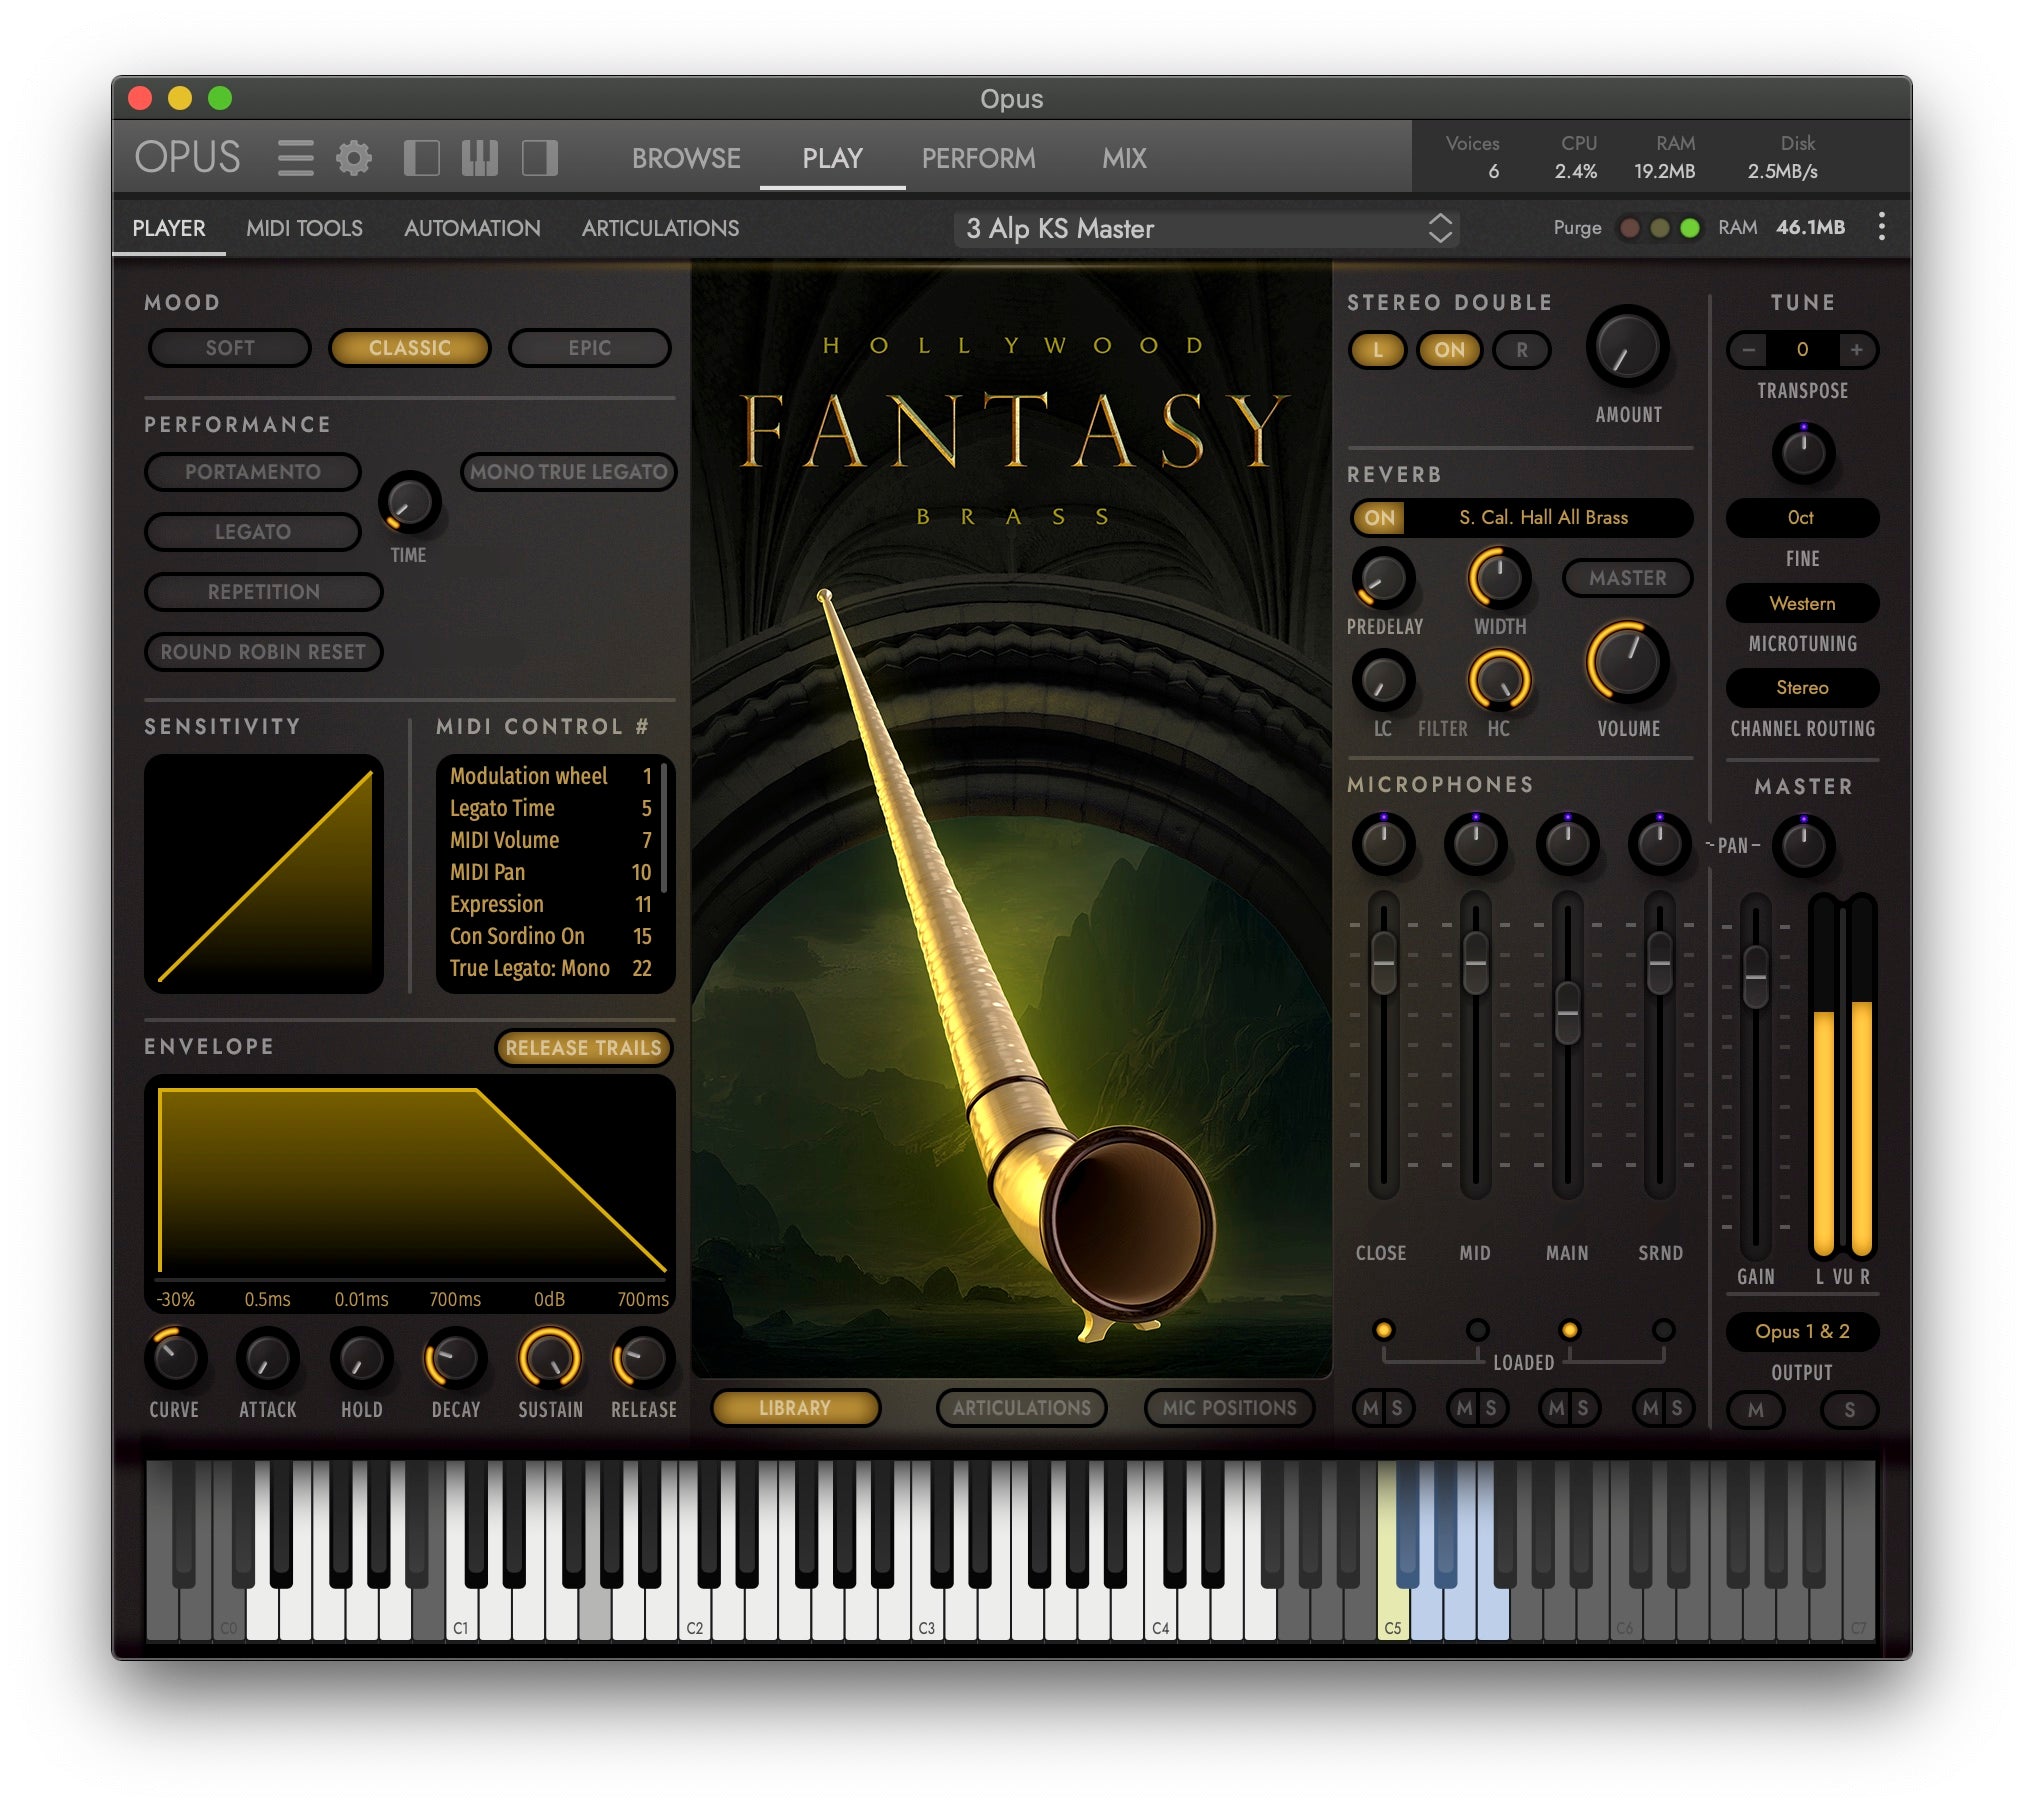Open the Opus hamburger menu
Screen dimensions: 2024x1808
click(296, 158)
